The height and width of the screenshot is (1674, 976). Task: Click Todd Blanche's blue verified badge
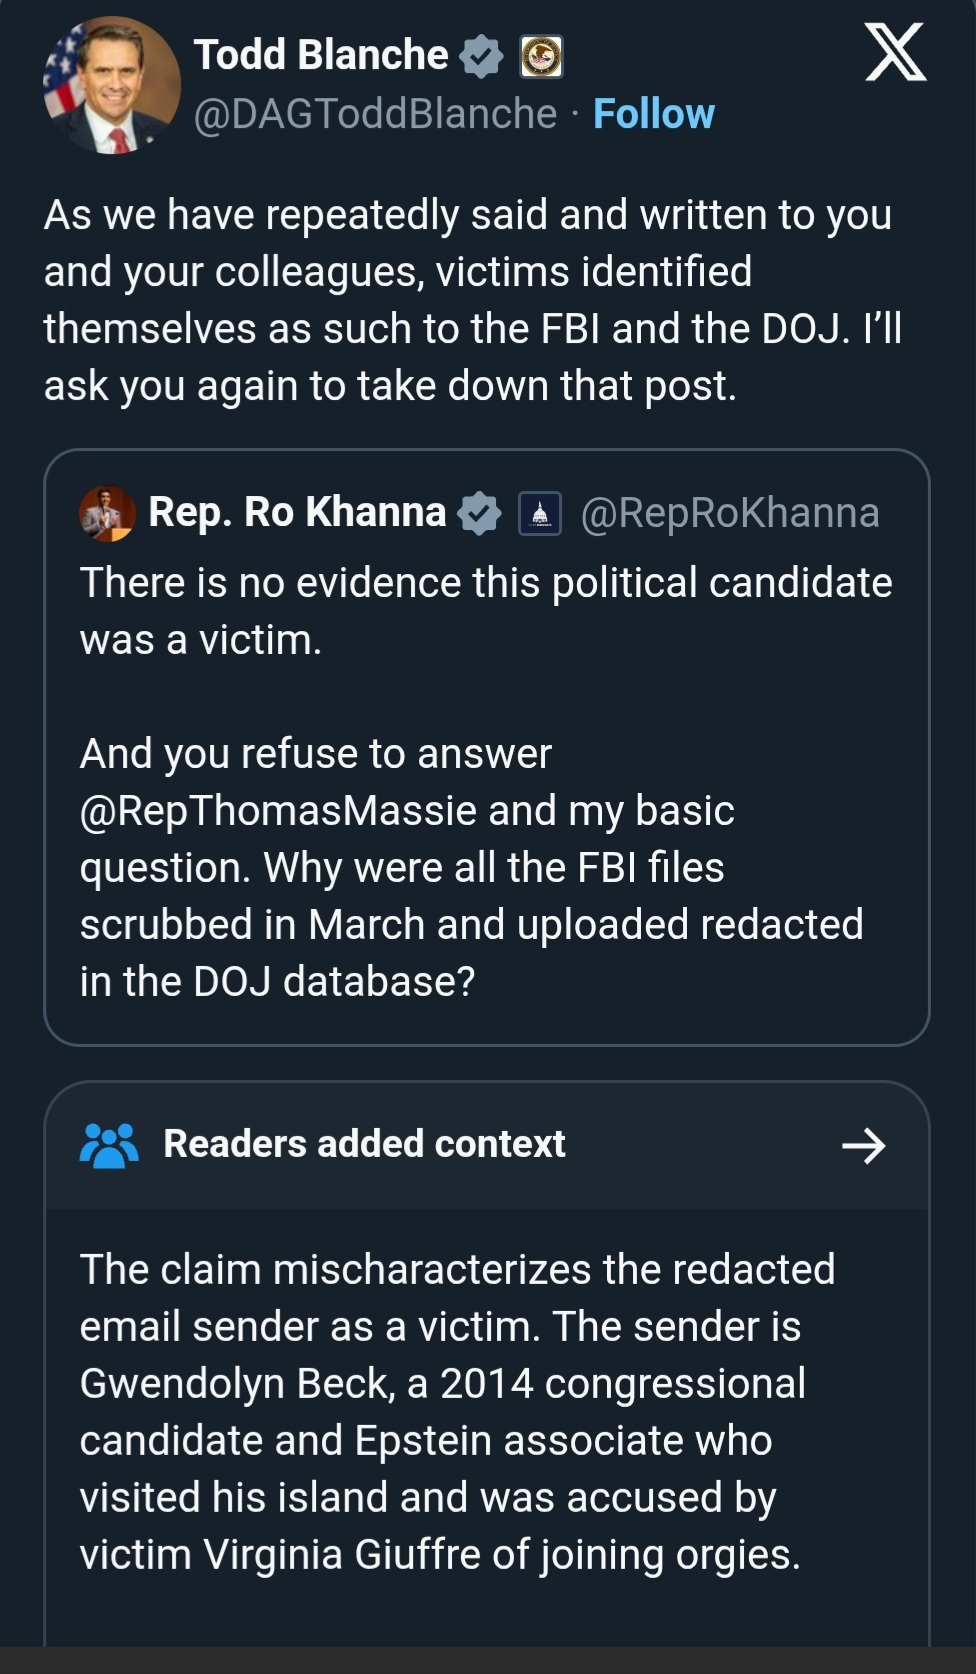[481, 56]
